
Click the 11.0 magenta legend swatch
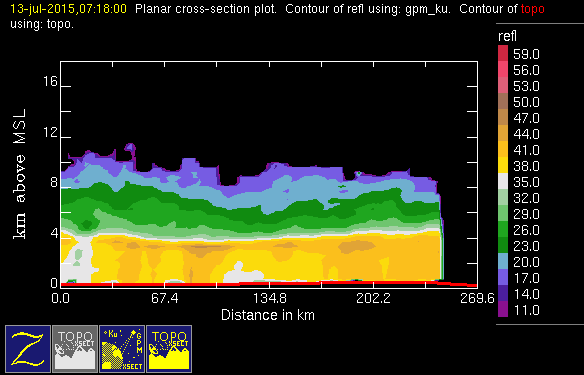pyautogui.click(x=503, y=309)
